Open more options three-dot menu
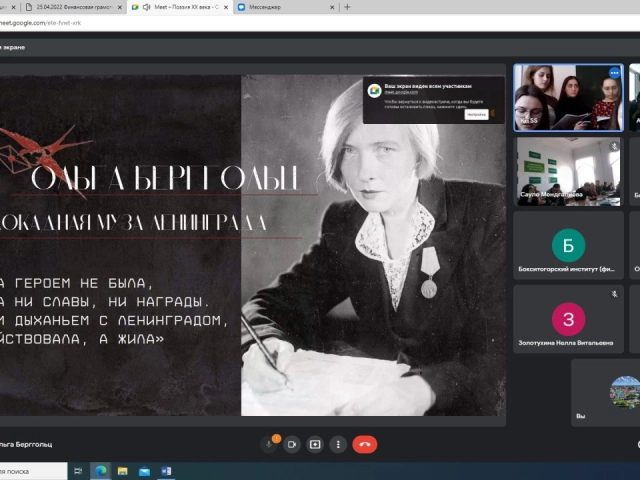 pos(338,444)
